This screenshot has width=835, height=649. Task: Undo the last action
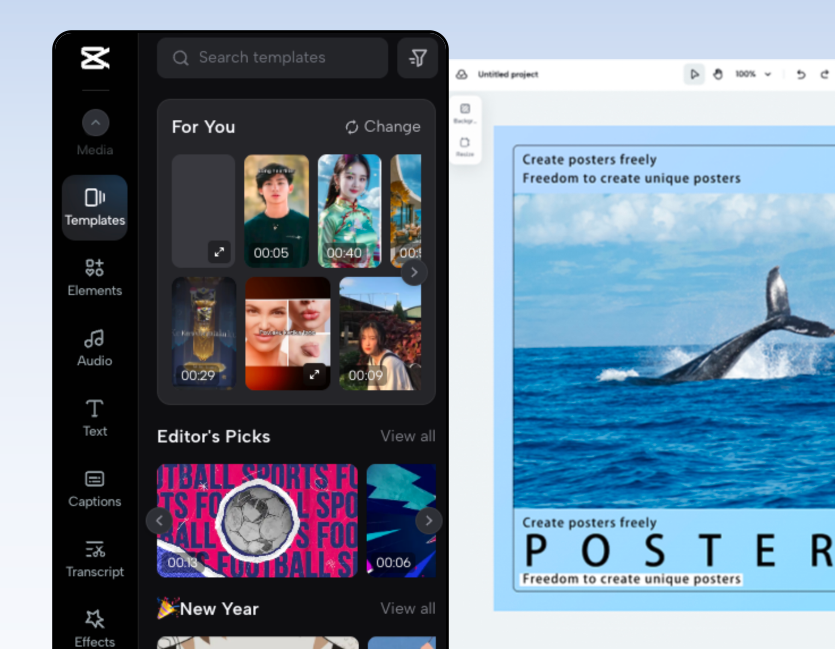click(x=801, y=74)
